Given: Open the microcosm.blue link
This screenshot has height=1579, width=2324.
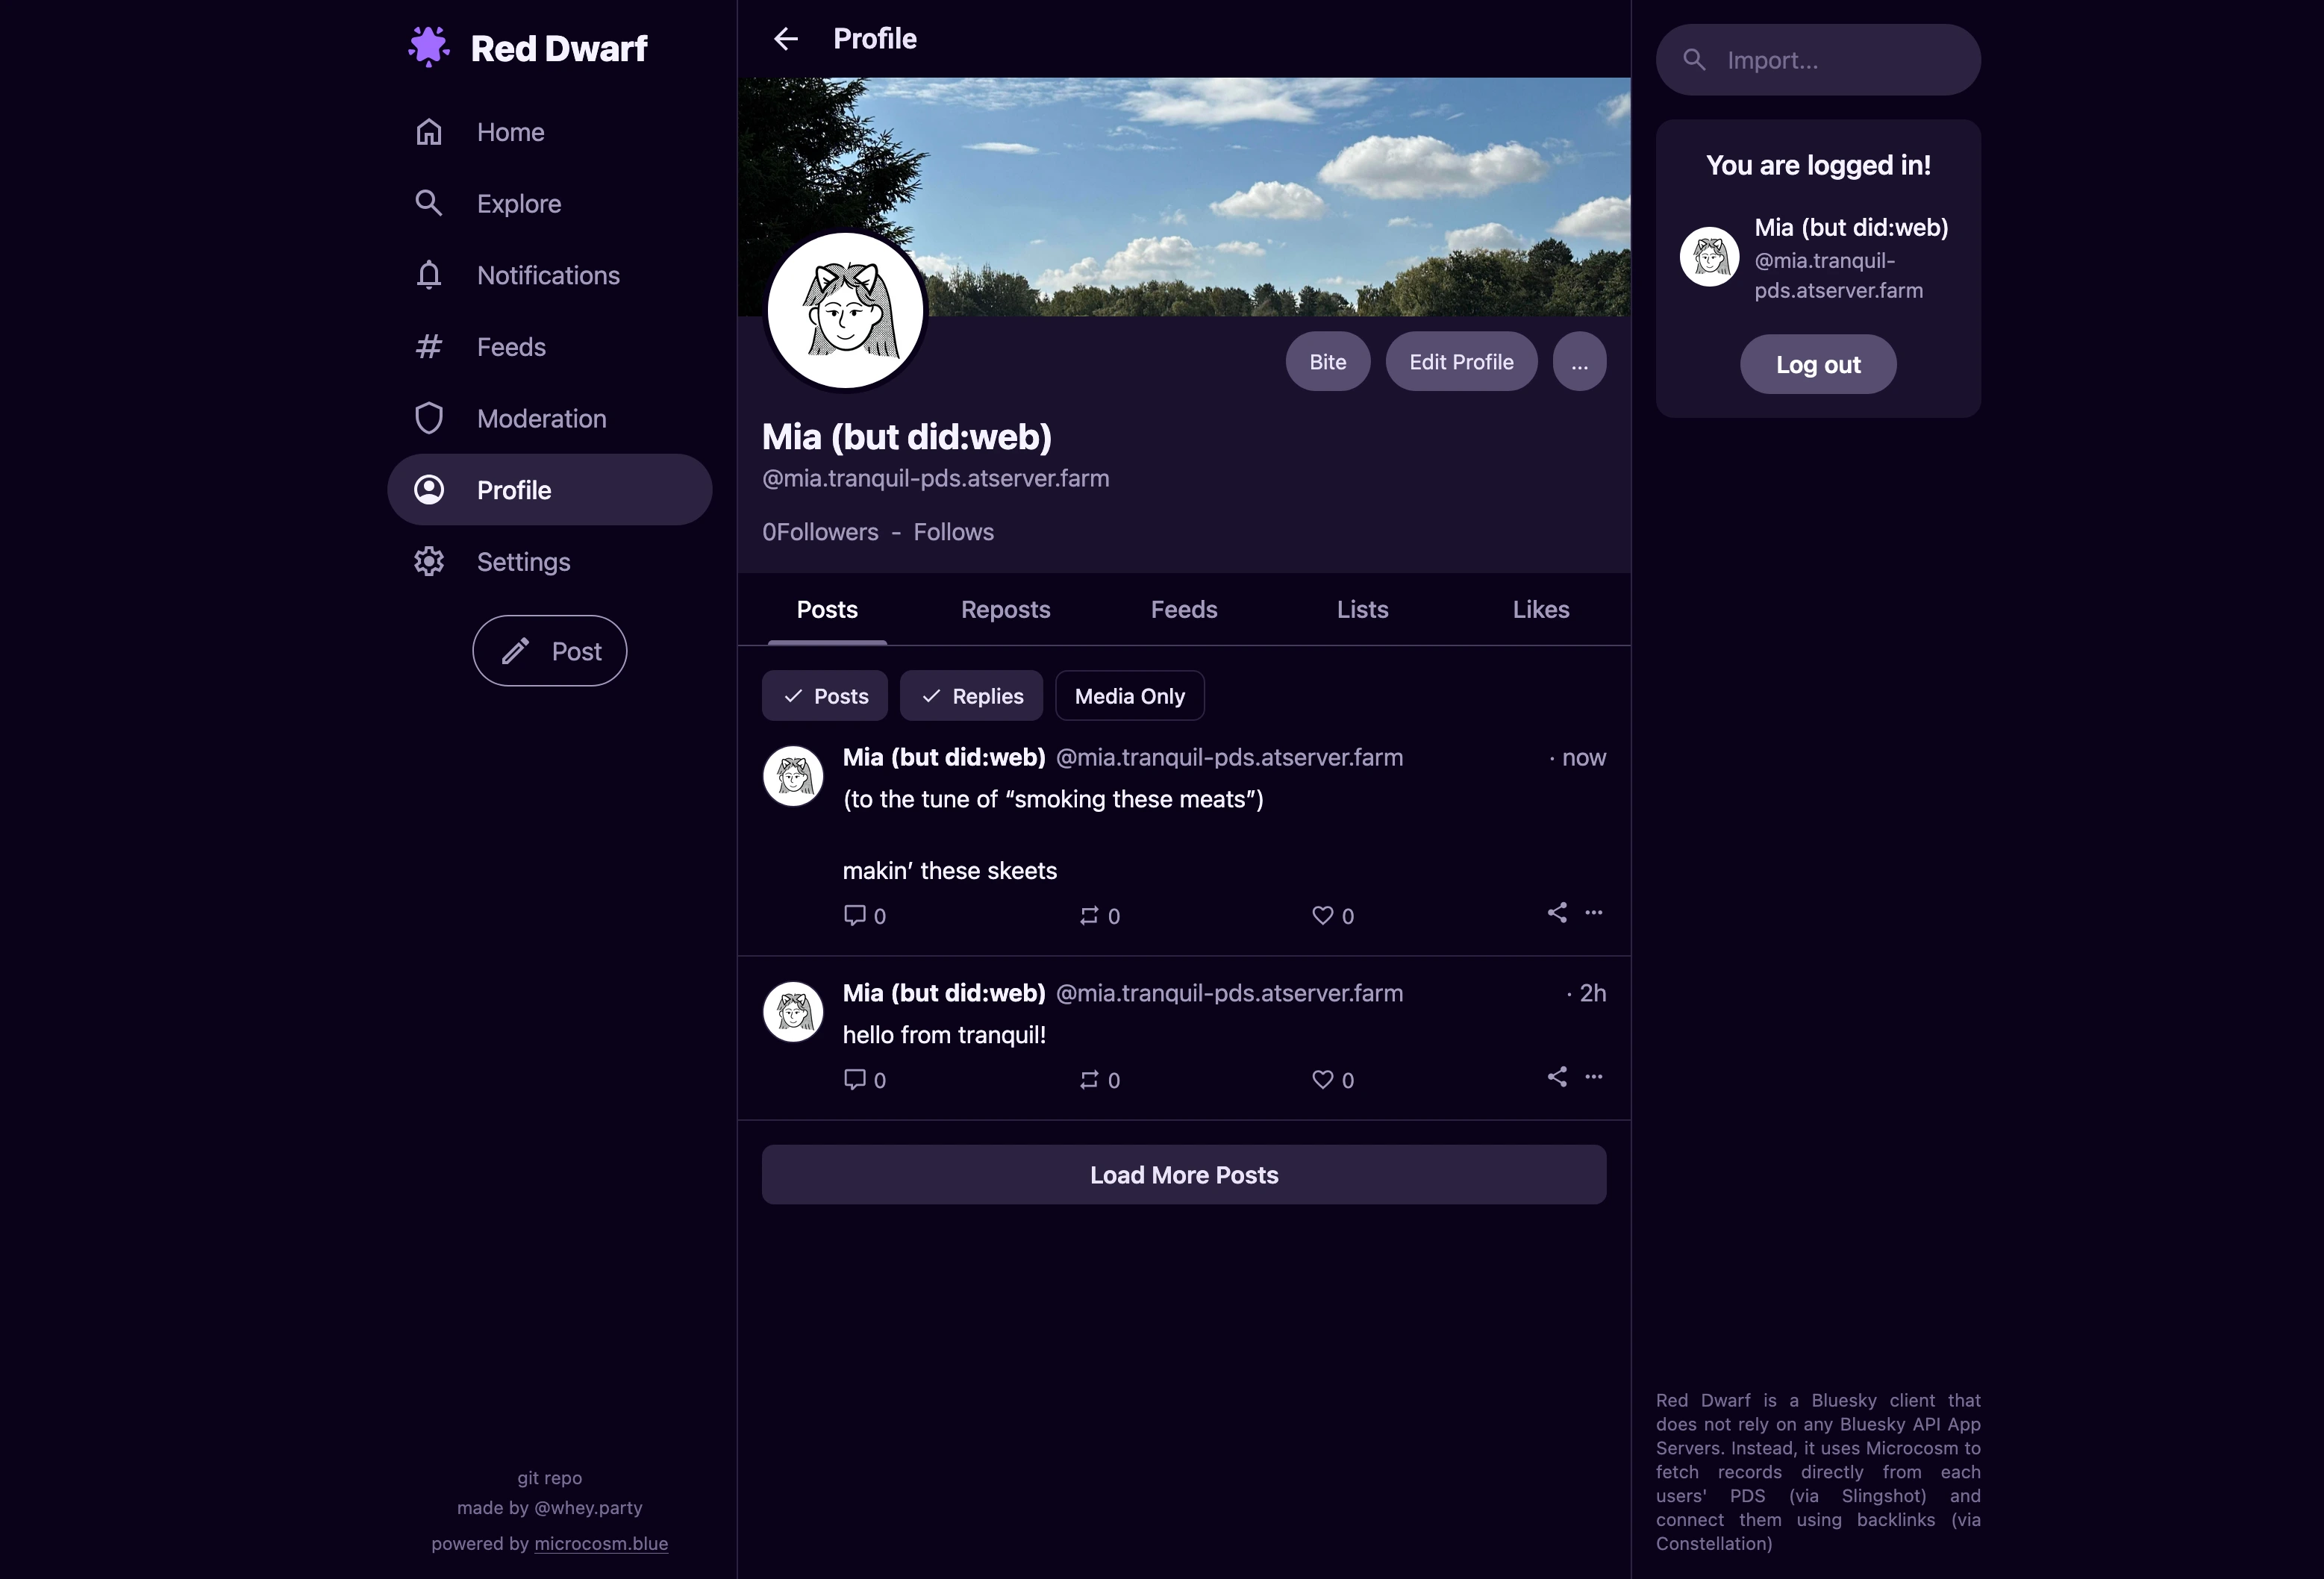Looking at the screenshot, I should coord(601,1544).
